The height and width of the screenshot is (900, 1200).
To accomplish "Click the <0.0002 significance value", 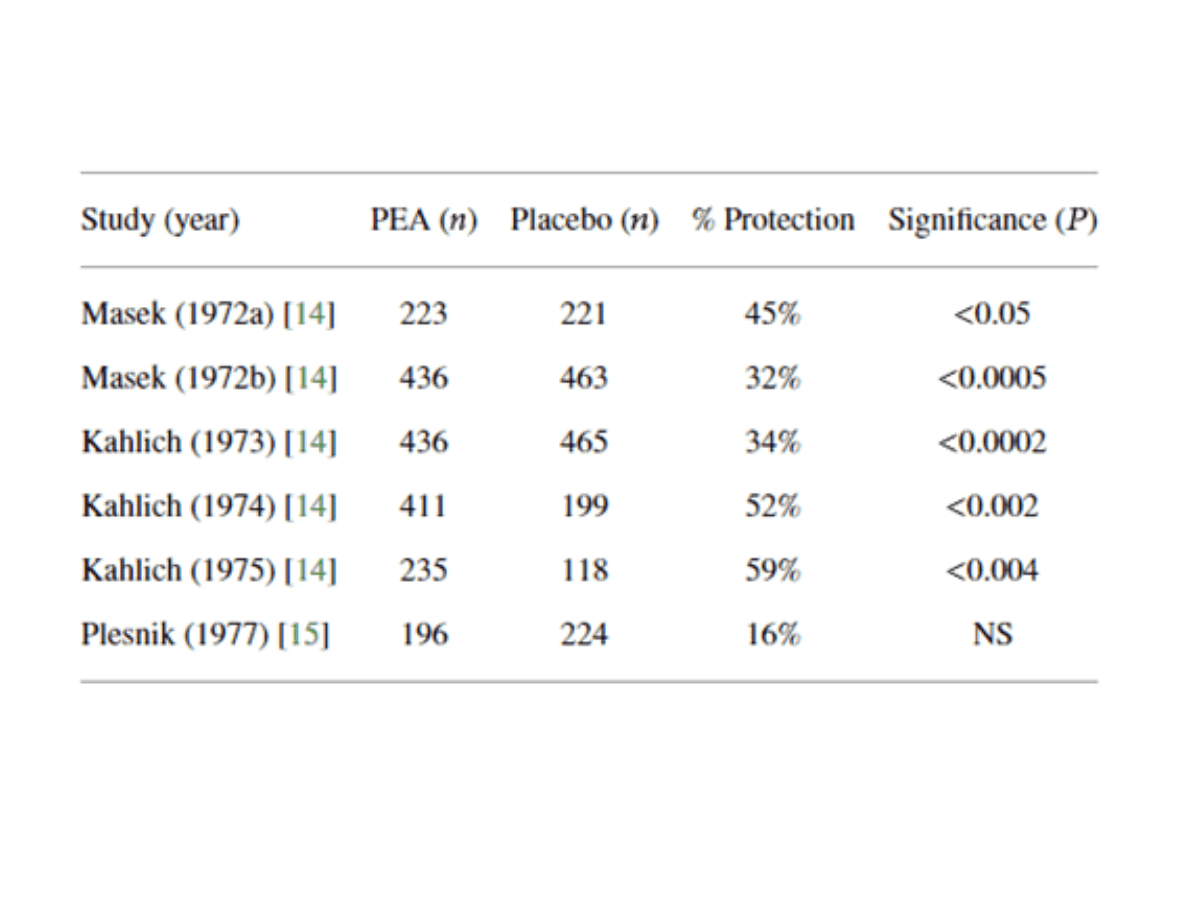I will 992,443.
